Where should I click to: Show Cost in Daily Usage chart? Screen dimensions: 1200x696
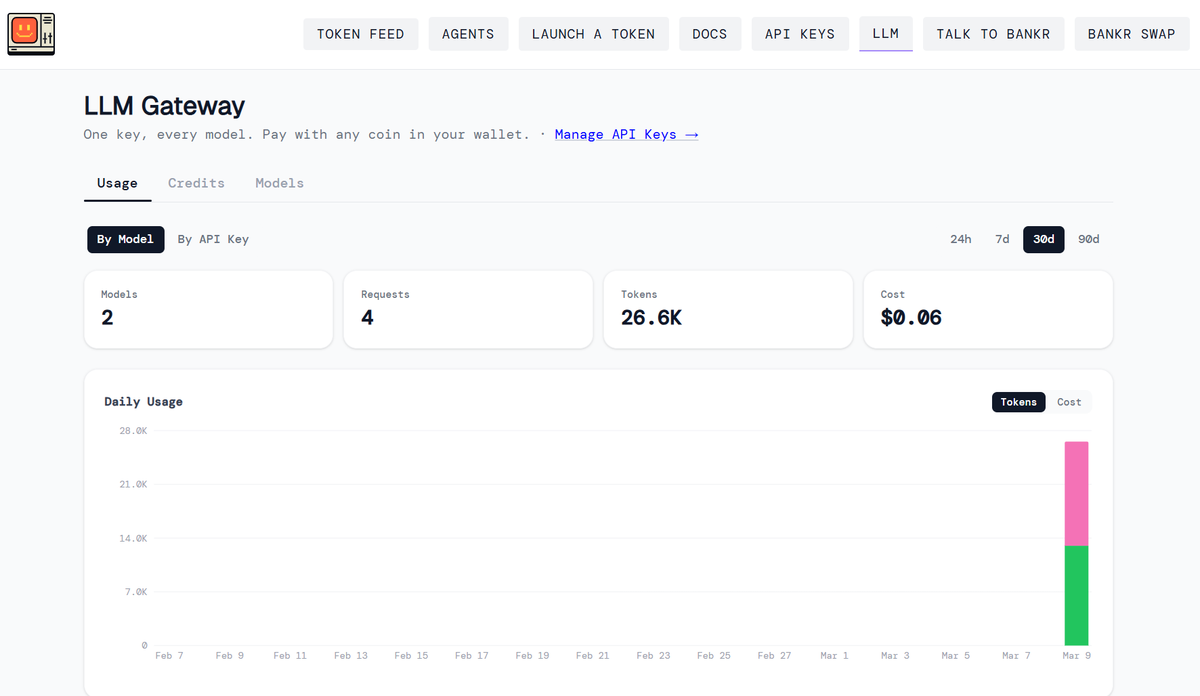point(1069,402)
